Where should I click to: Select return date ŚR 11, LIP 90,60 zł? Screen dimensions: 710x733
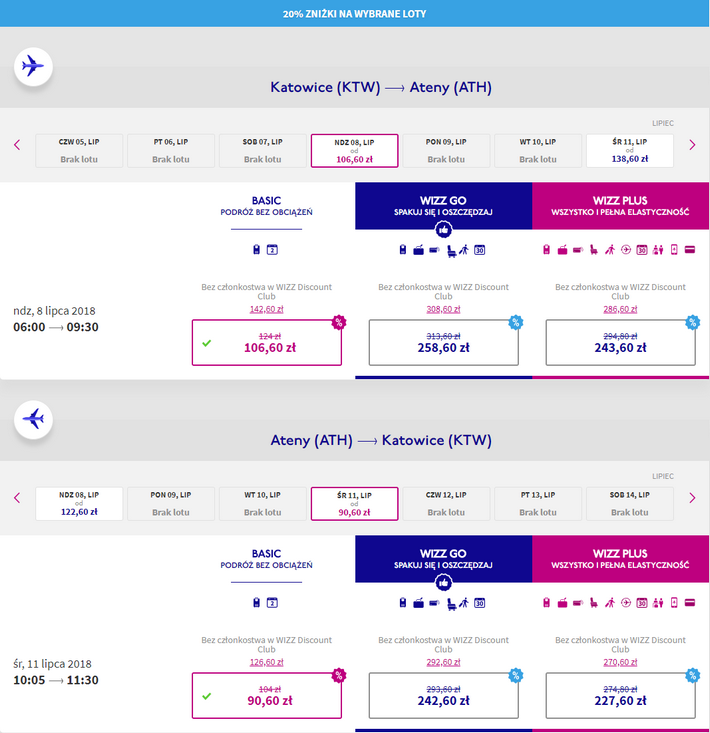point(354,503)
